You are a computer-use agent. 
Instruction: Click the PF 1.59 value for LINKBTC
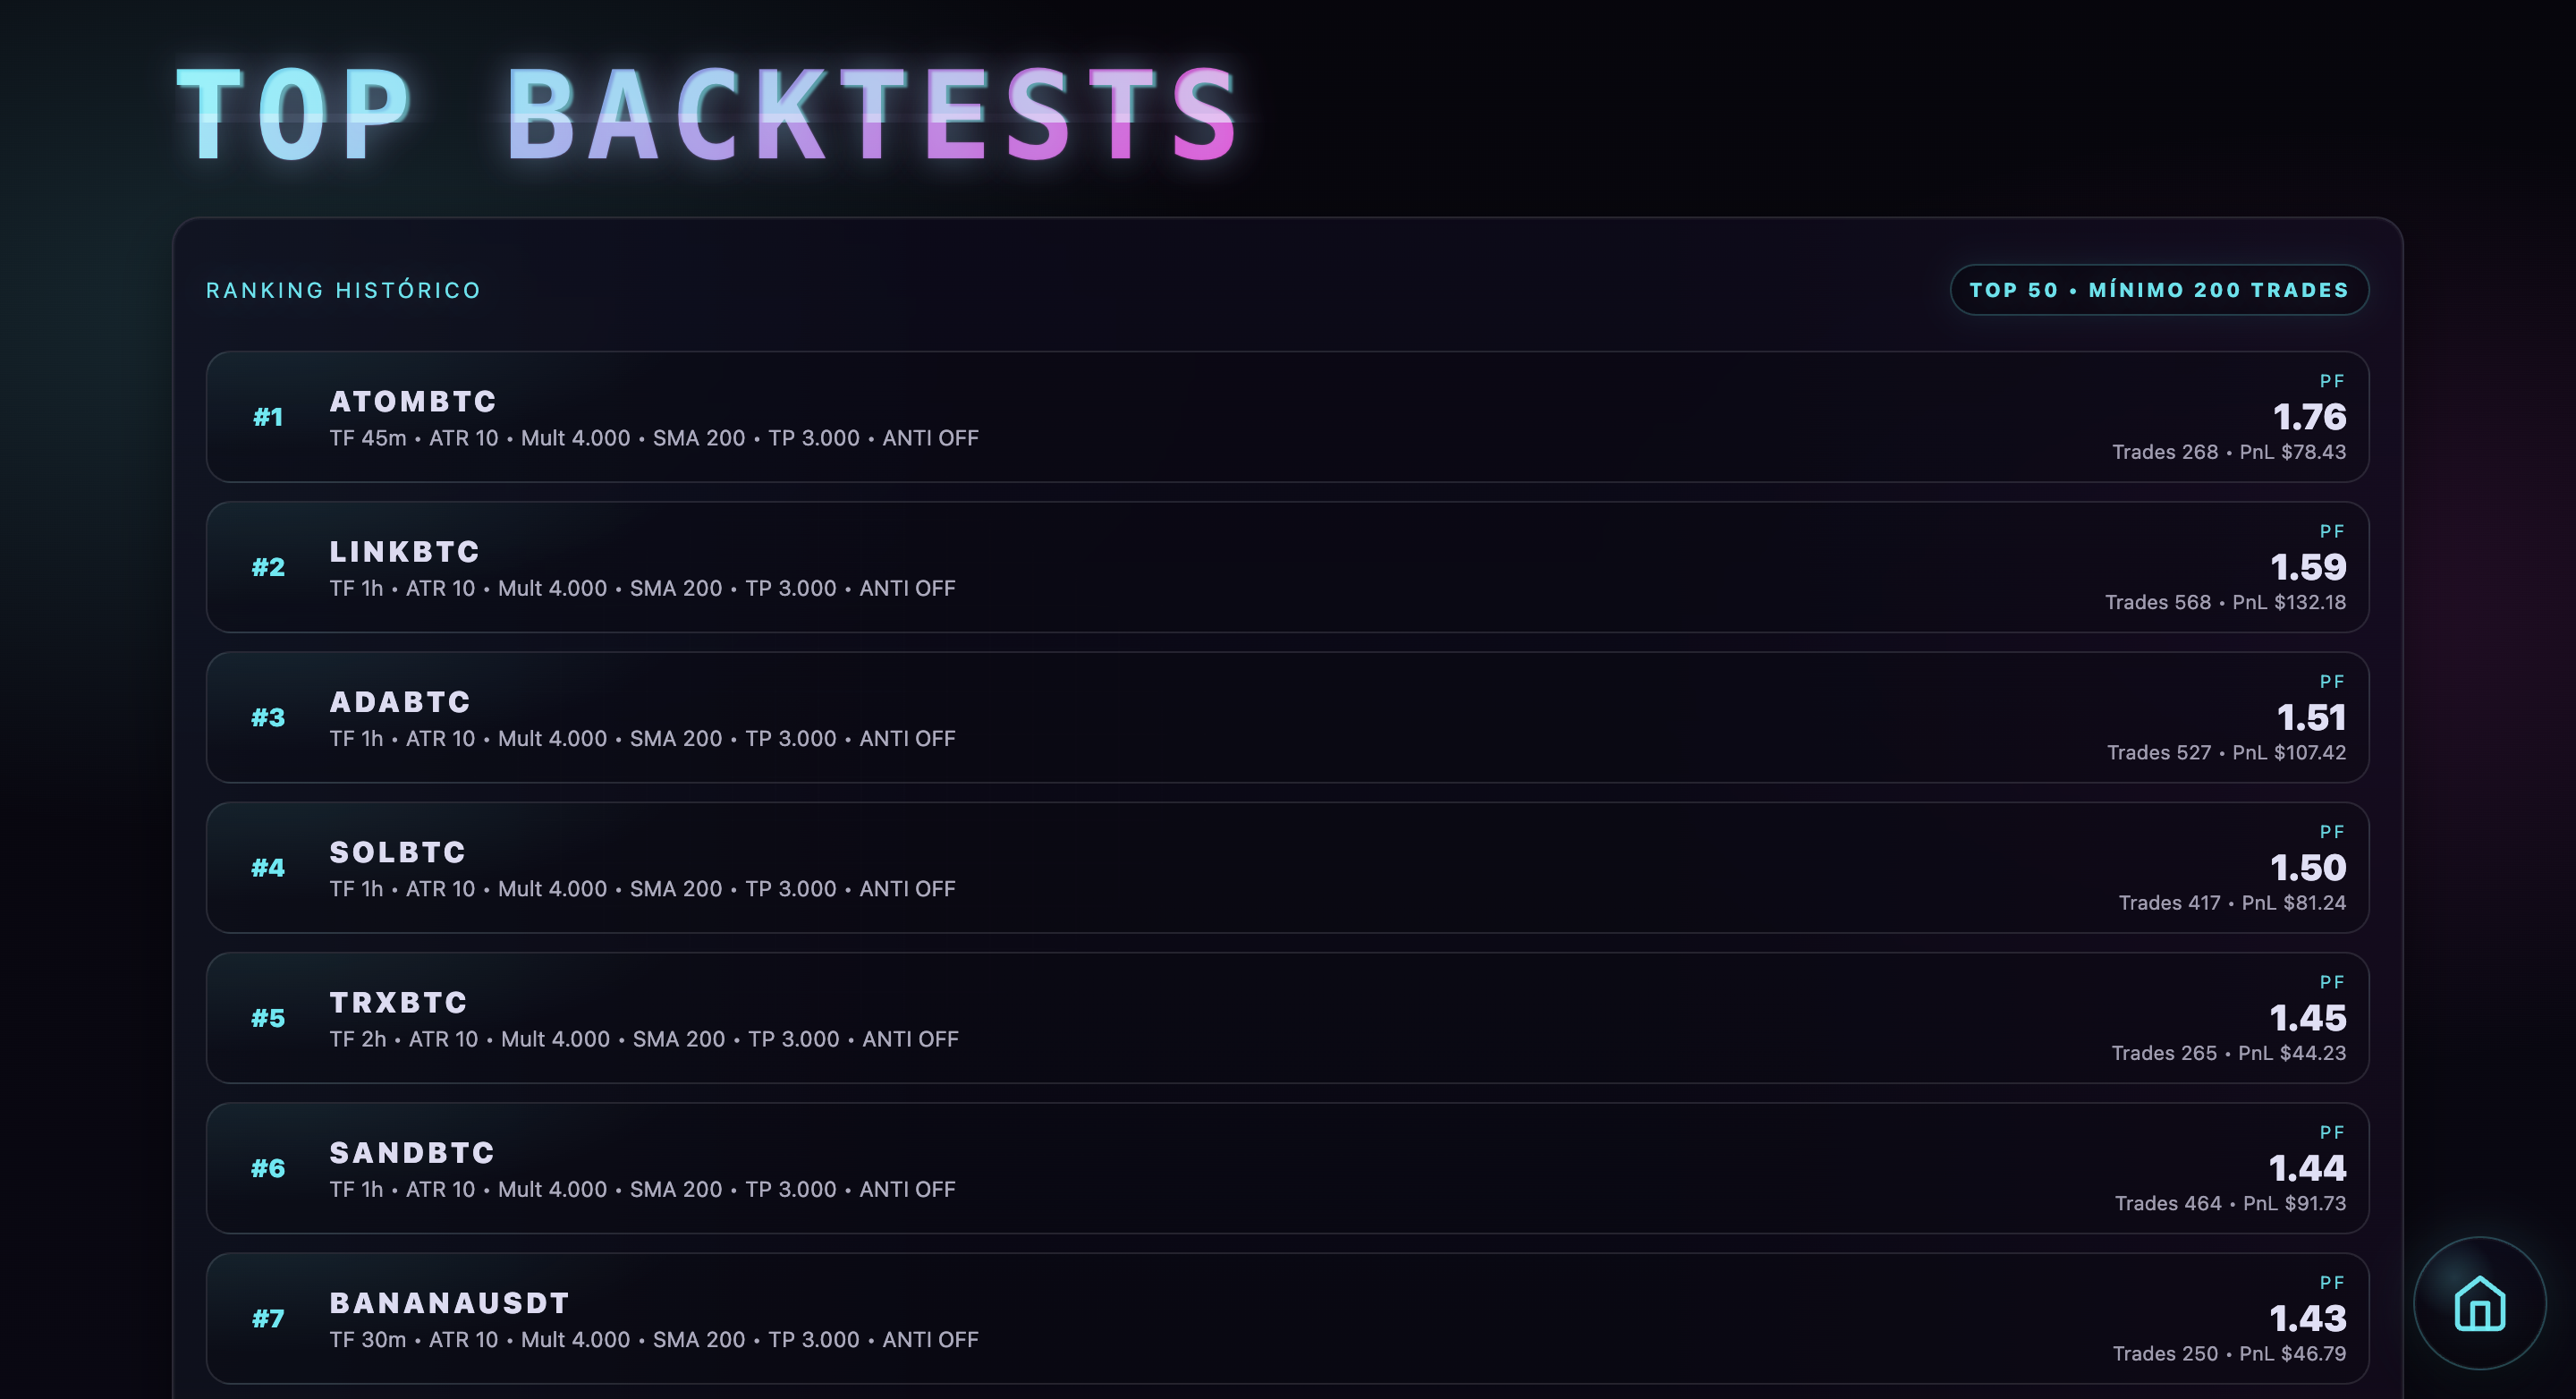pyautogui.click(x=2308, y=566)
